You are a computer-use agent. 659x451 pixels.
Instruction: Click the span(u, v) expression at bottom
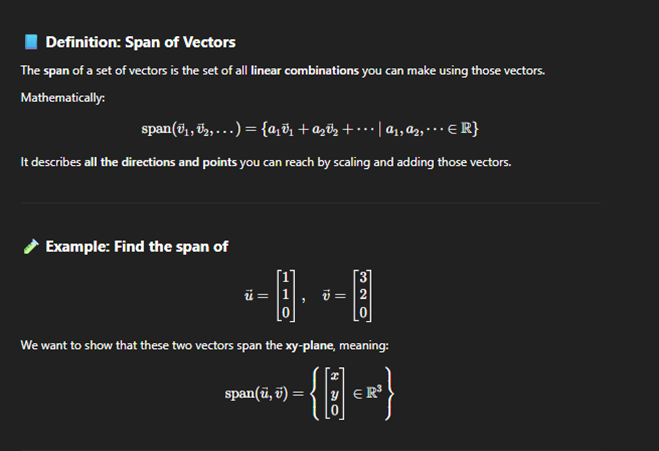point(256,393)
